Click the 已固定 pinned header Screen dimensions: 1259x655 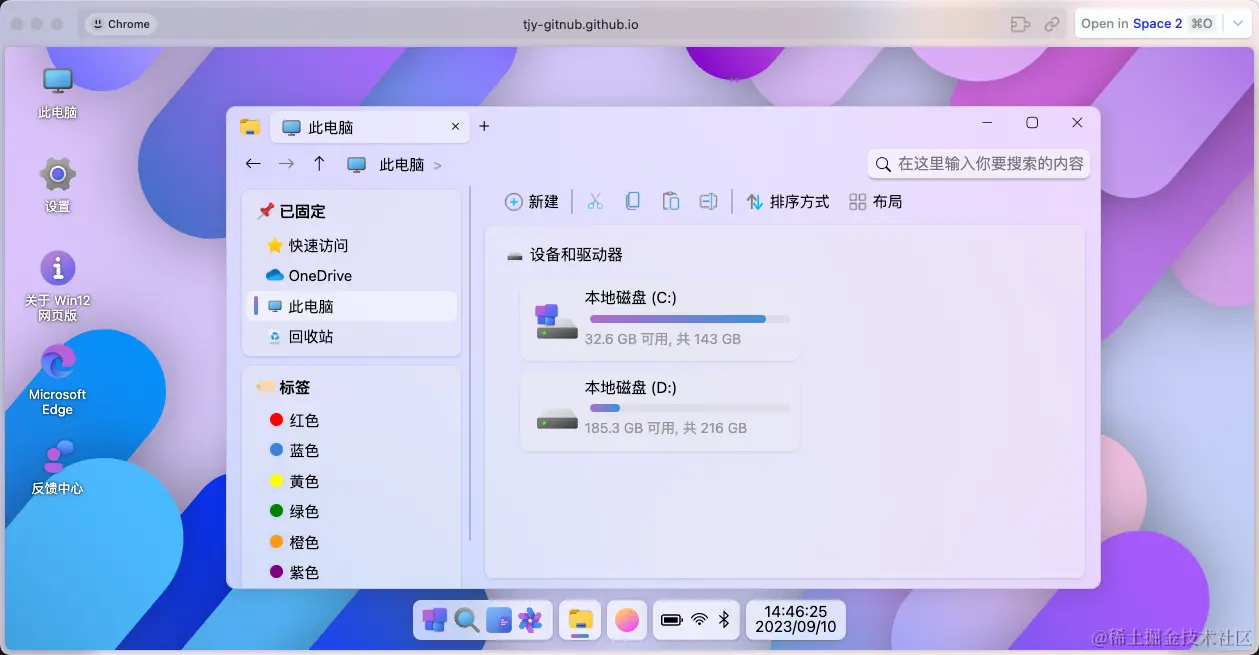point(292,211)
